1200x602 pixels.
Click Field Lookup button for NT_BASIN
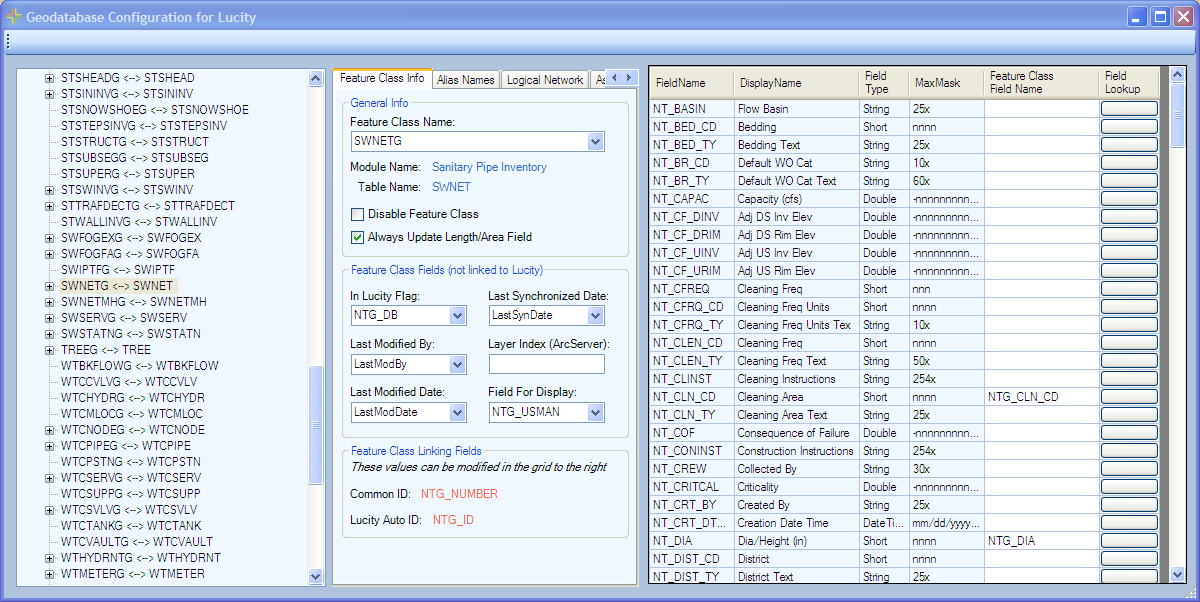(1129, 108)
